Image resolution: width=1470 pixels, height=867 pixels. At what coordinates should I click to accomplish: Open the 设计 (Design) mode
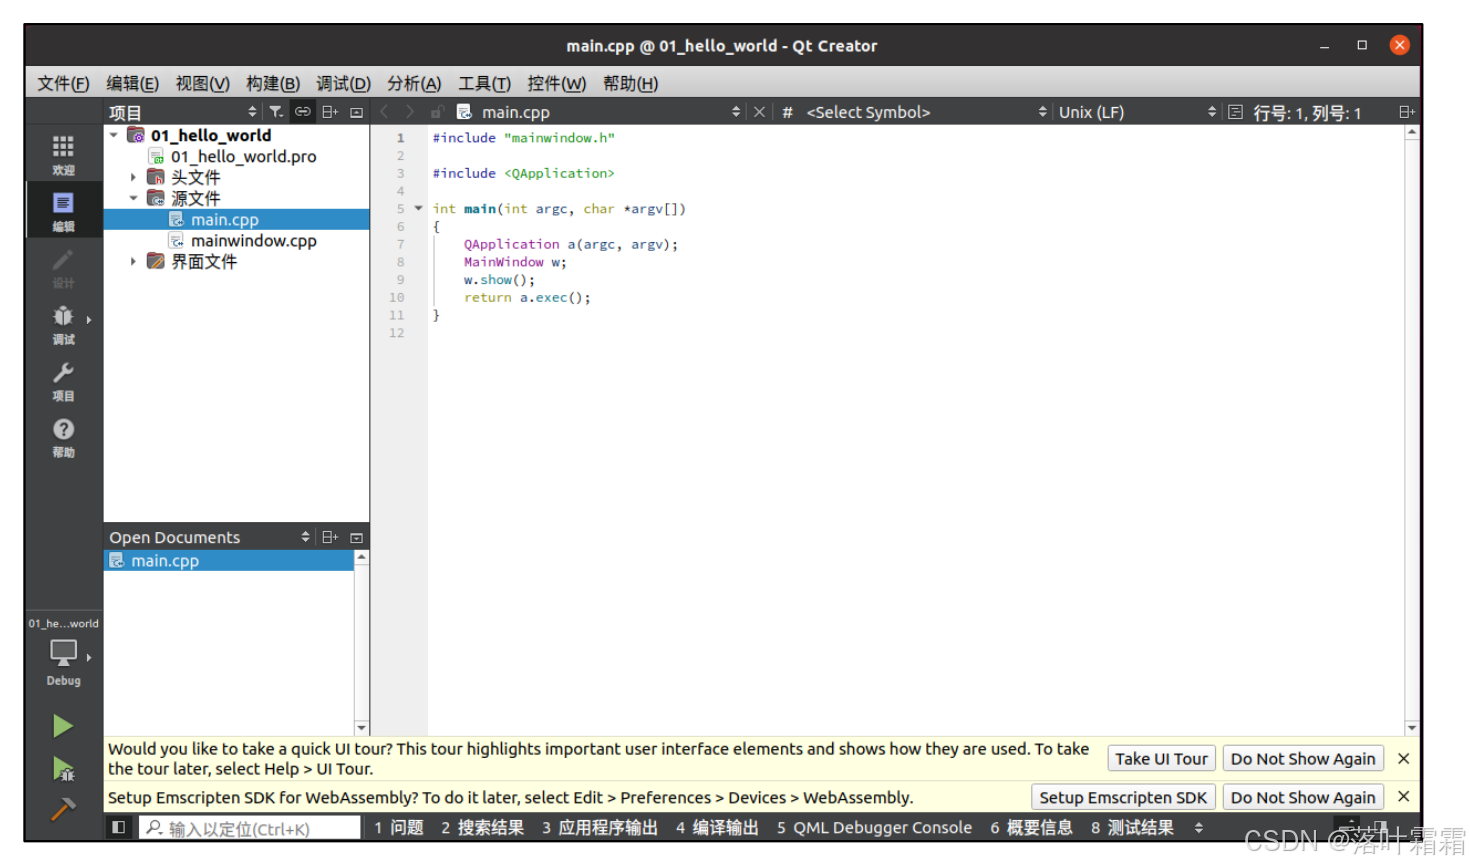click(x=63, y=267)
